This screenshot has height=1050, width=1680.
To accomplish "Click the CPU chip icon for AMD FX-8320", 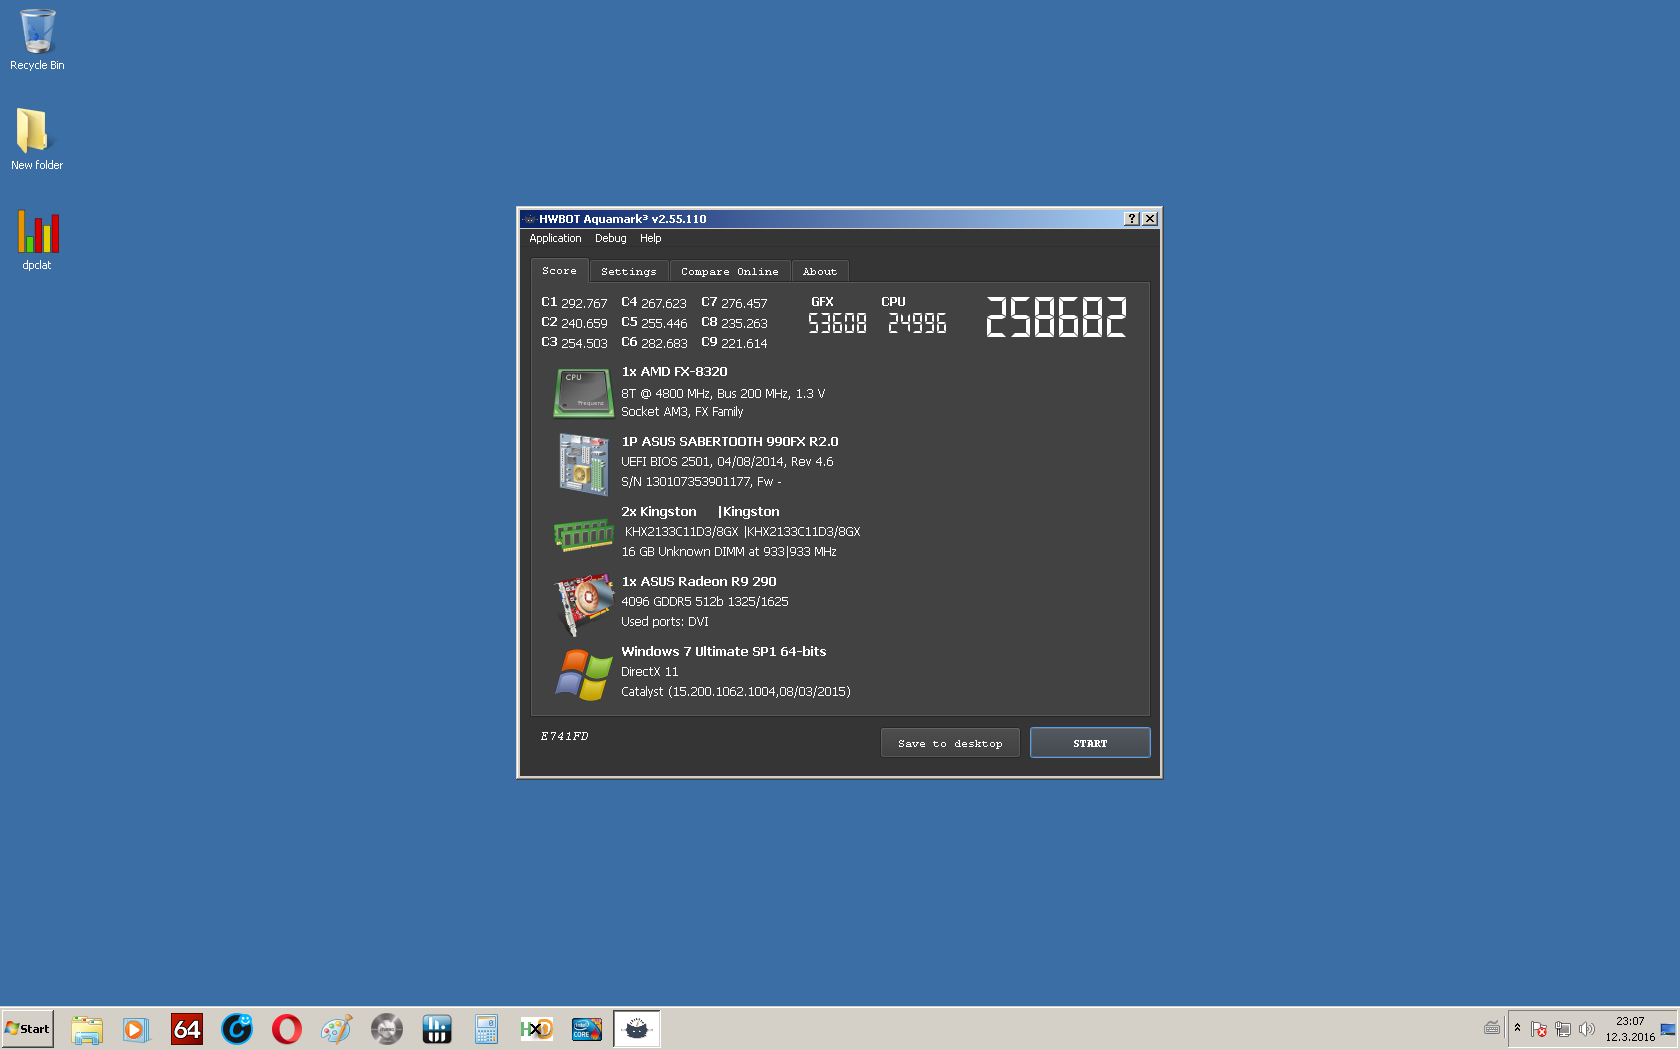I will [584, 392].
